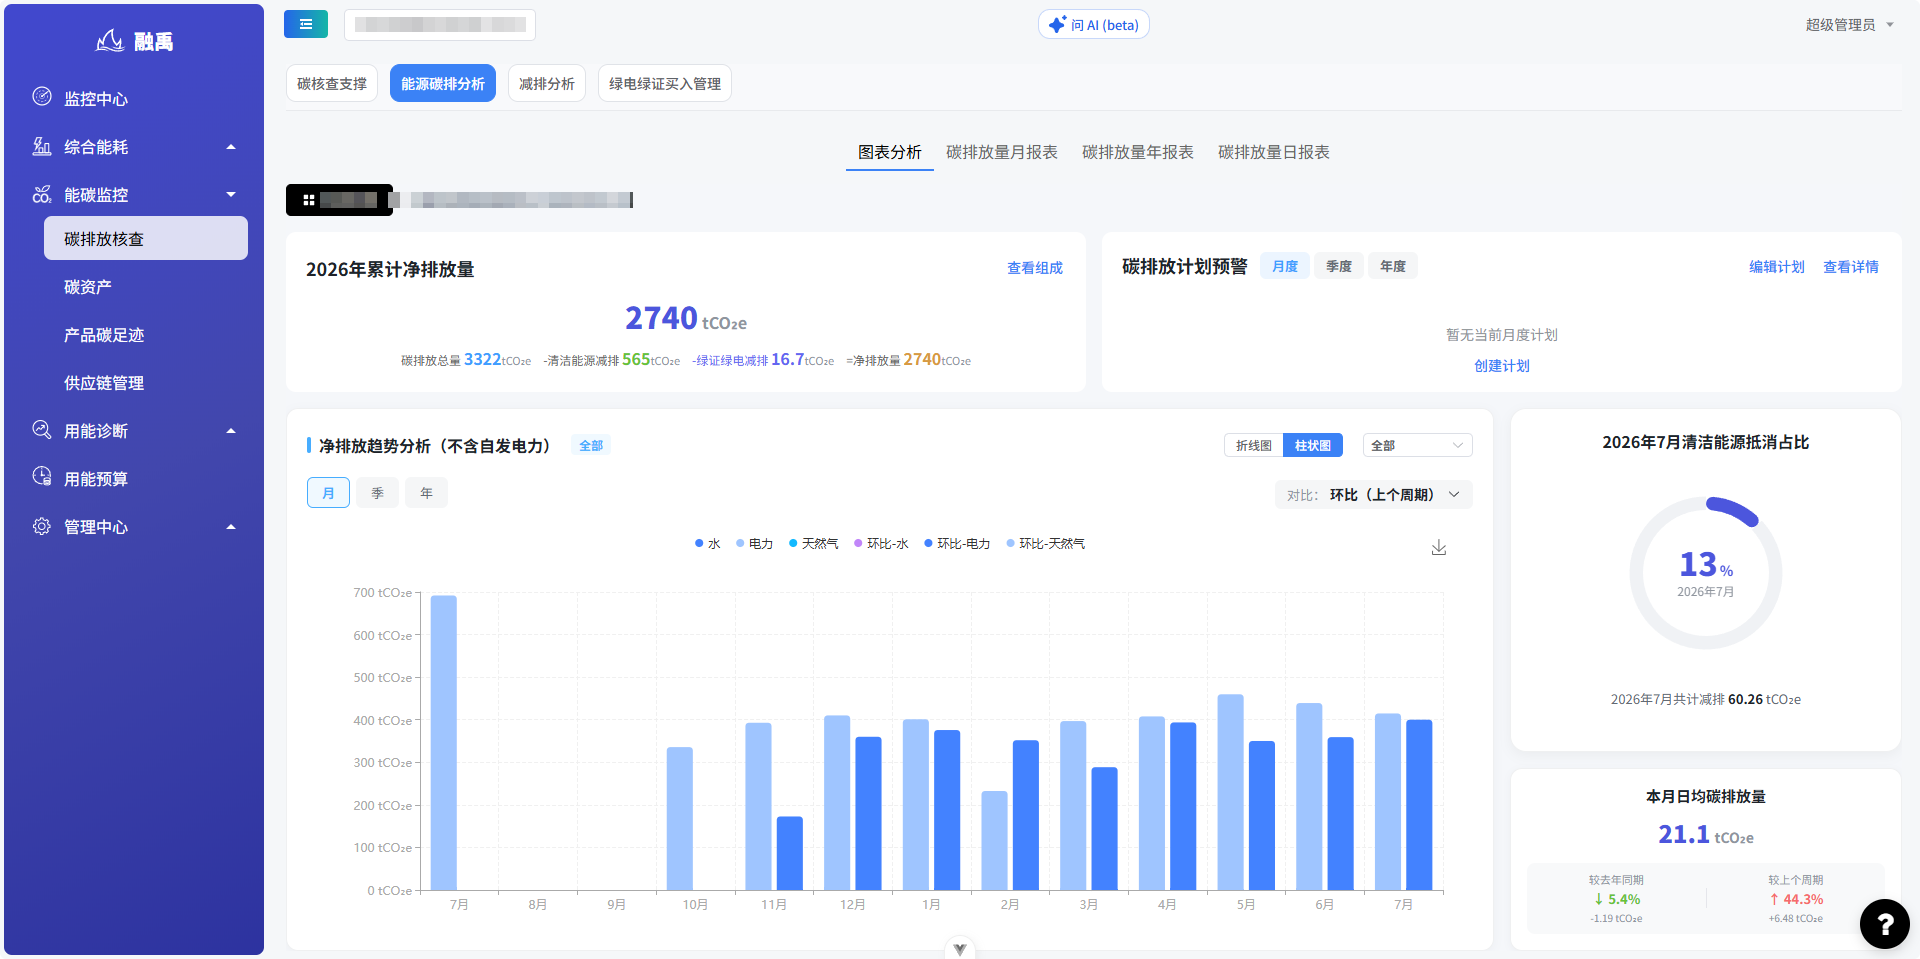Collapse the 能碳监控 menu arrow
The width and height of the screenshot is (1920, 959).
coord(231,194)
